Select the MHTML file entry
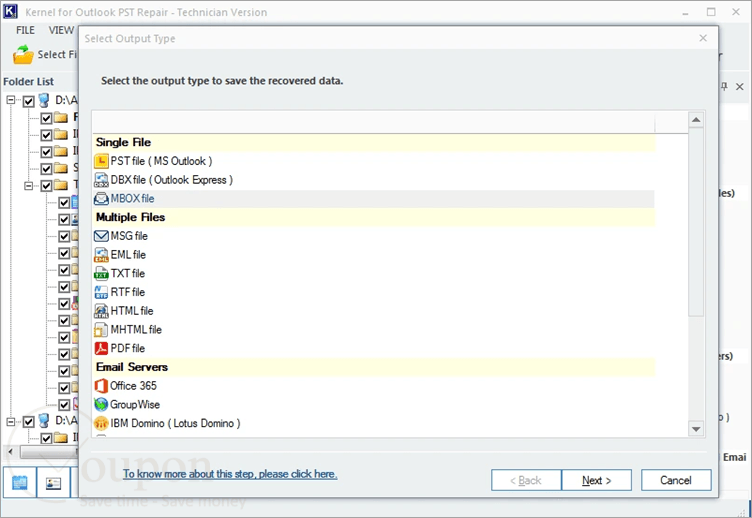 pos(136,330)
